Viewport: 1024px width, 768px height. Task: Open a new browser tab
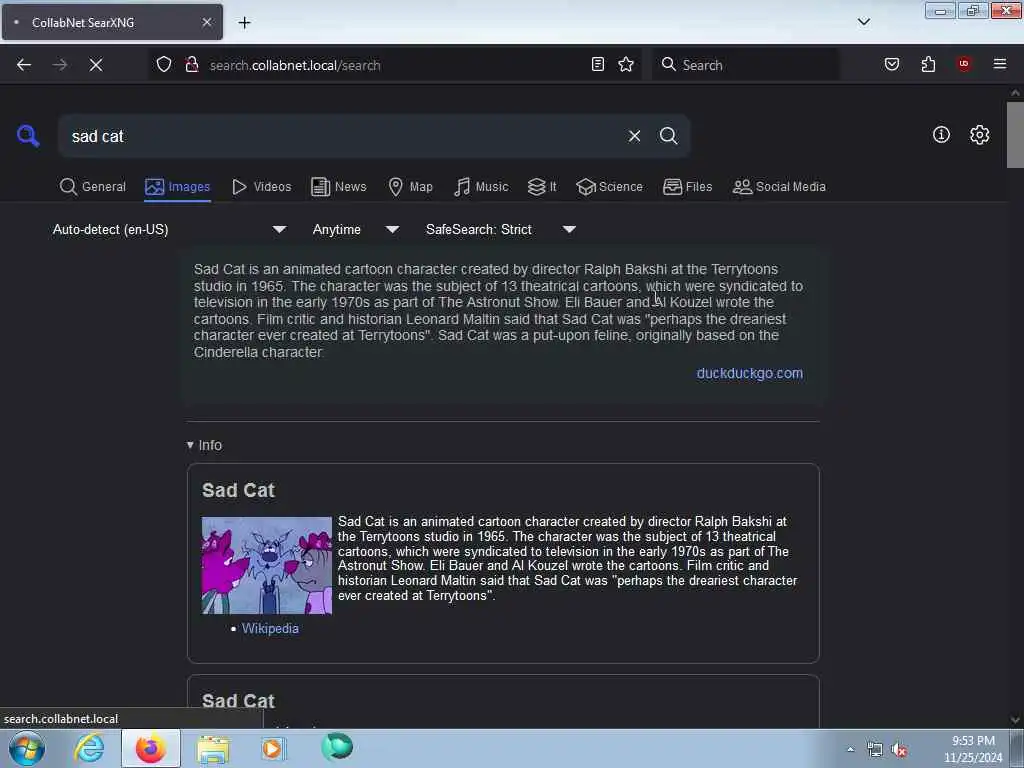244,22
